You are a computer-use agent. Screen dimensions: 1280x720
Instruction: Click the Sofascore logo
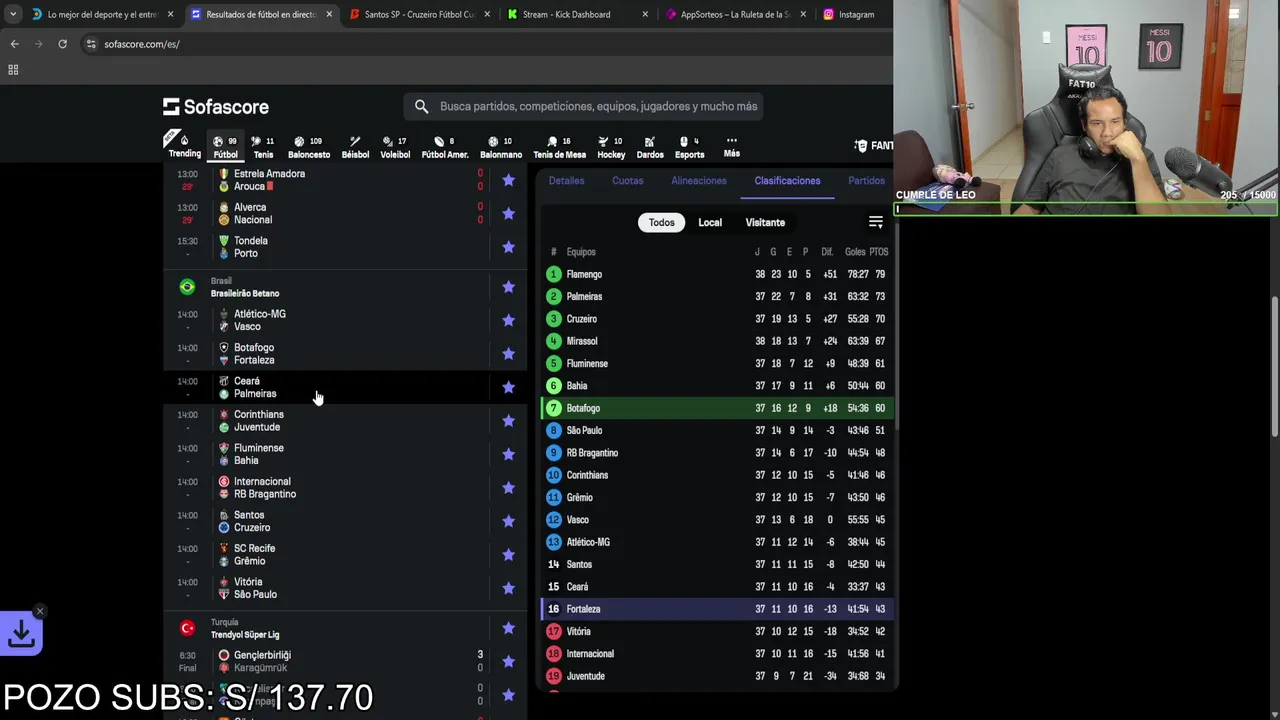click(x=216, y=106)
